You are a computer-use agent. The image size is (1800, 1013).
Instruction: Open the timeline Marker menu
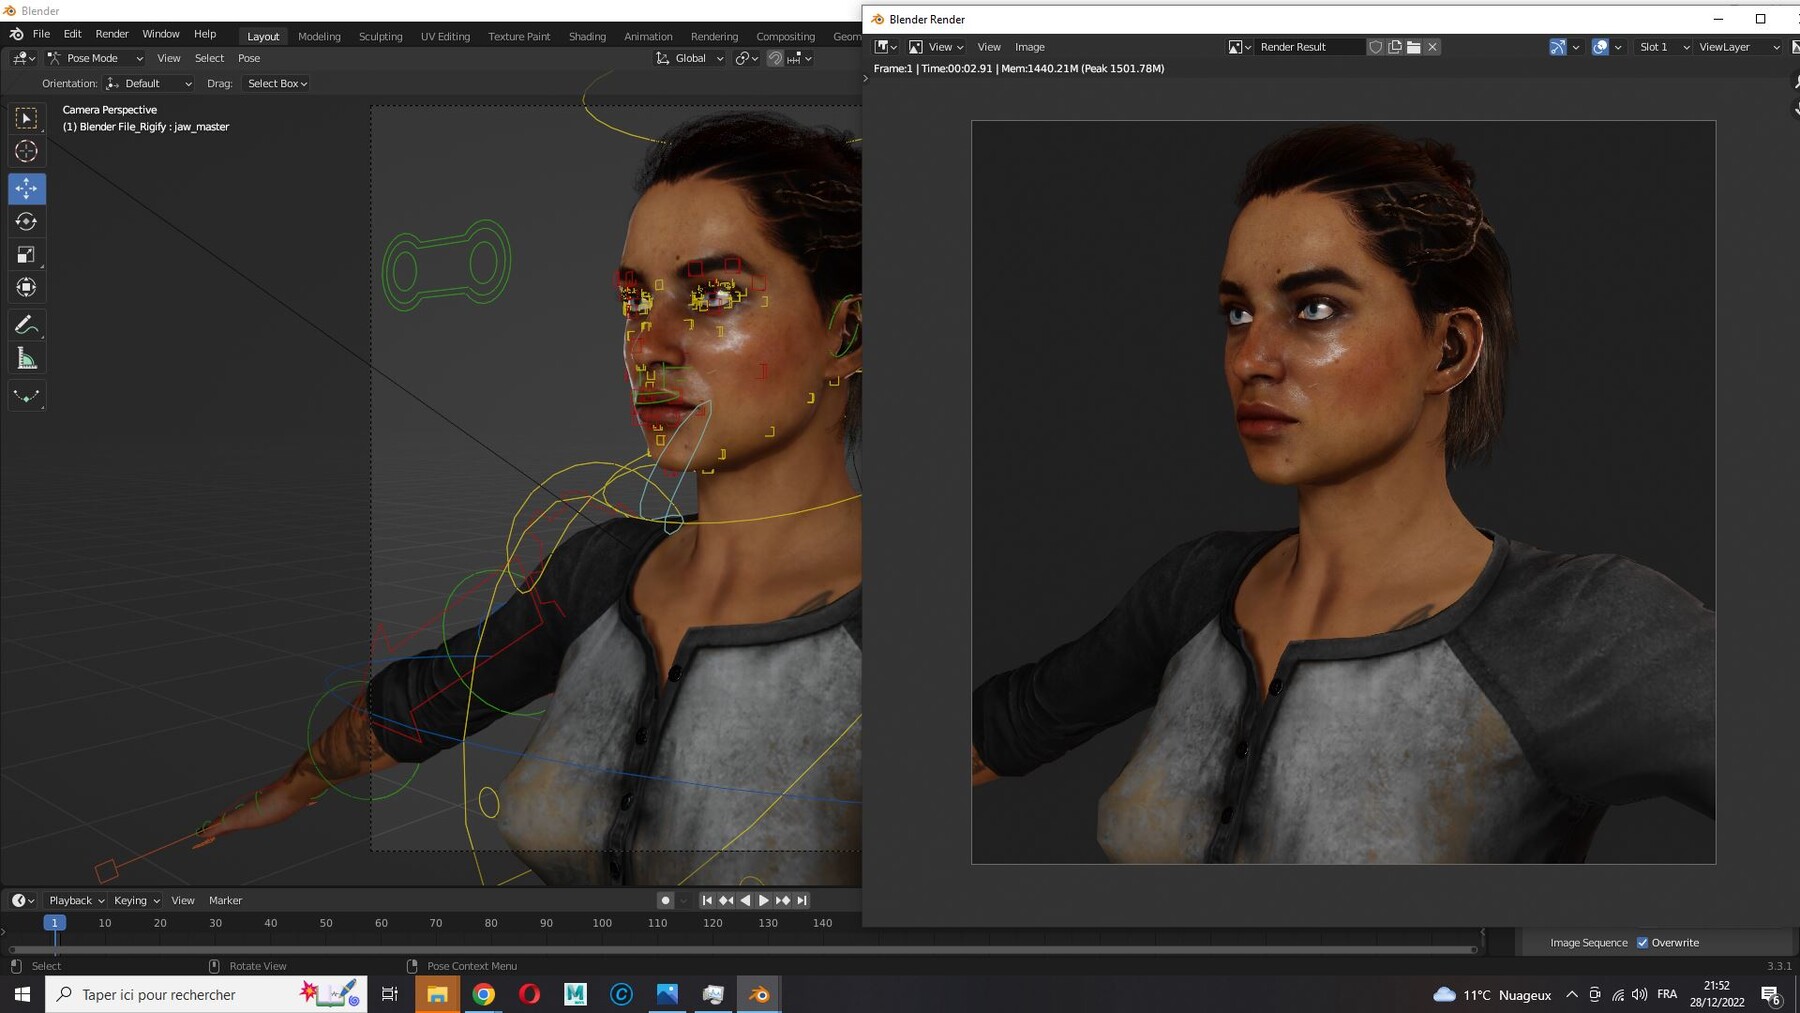point(225,900)
